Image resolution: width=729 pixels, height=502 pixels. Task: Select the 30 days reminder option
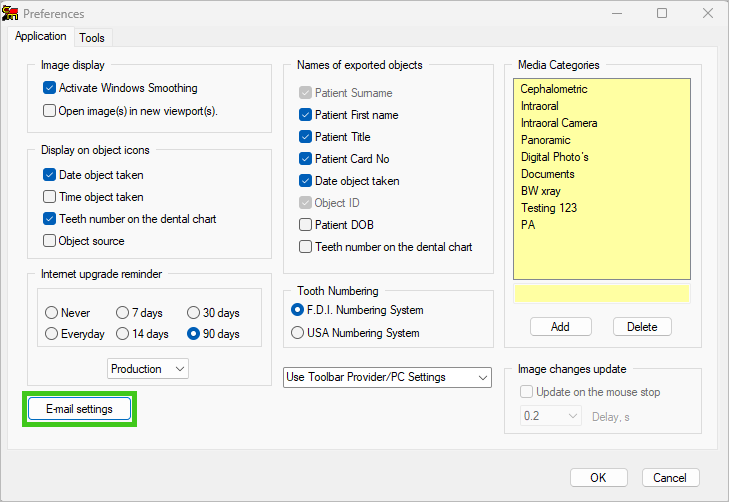coord(193,312)
